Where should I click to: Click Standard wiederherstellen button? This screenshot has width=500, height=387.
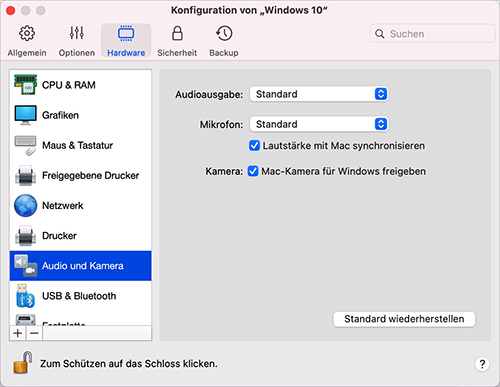coord(404,319)
